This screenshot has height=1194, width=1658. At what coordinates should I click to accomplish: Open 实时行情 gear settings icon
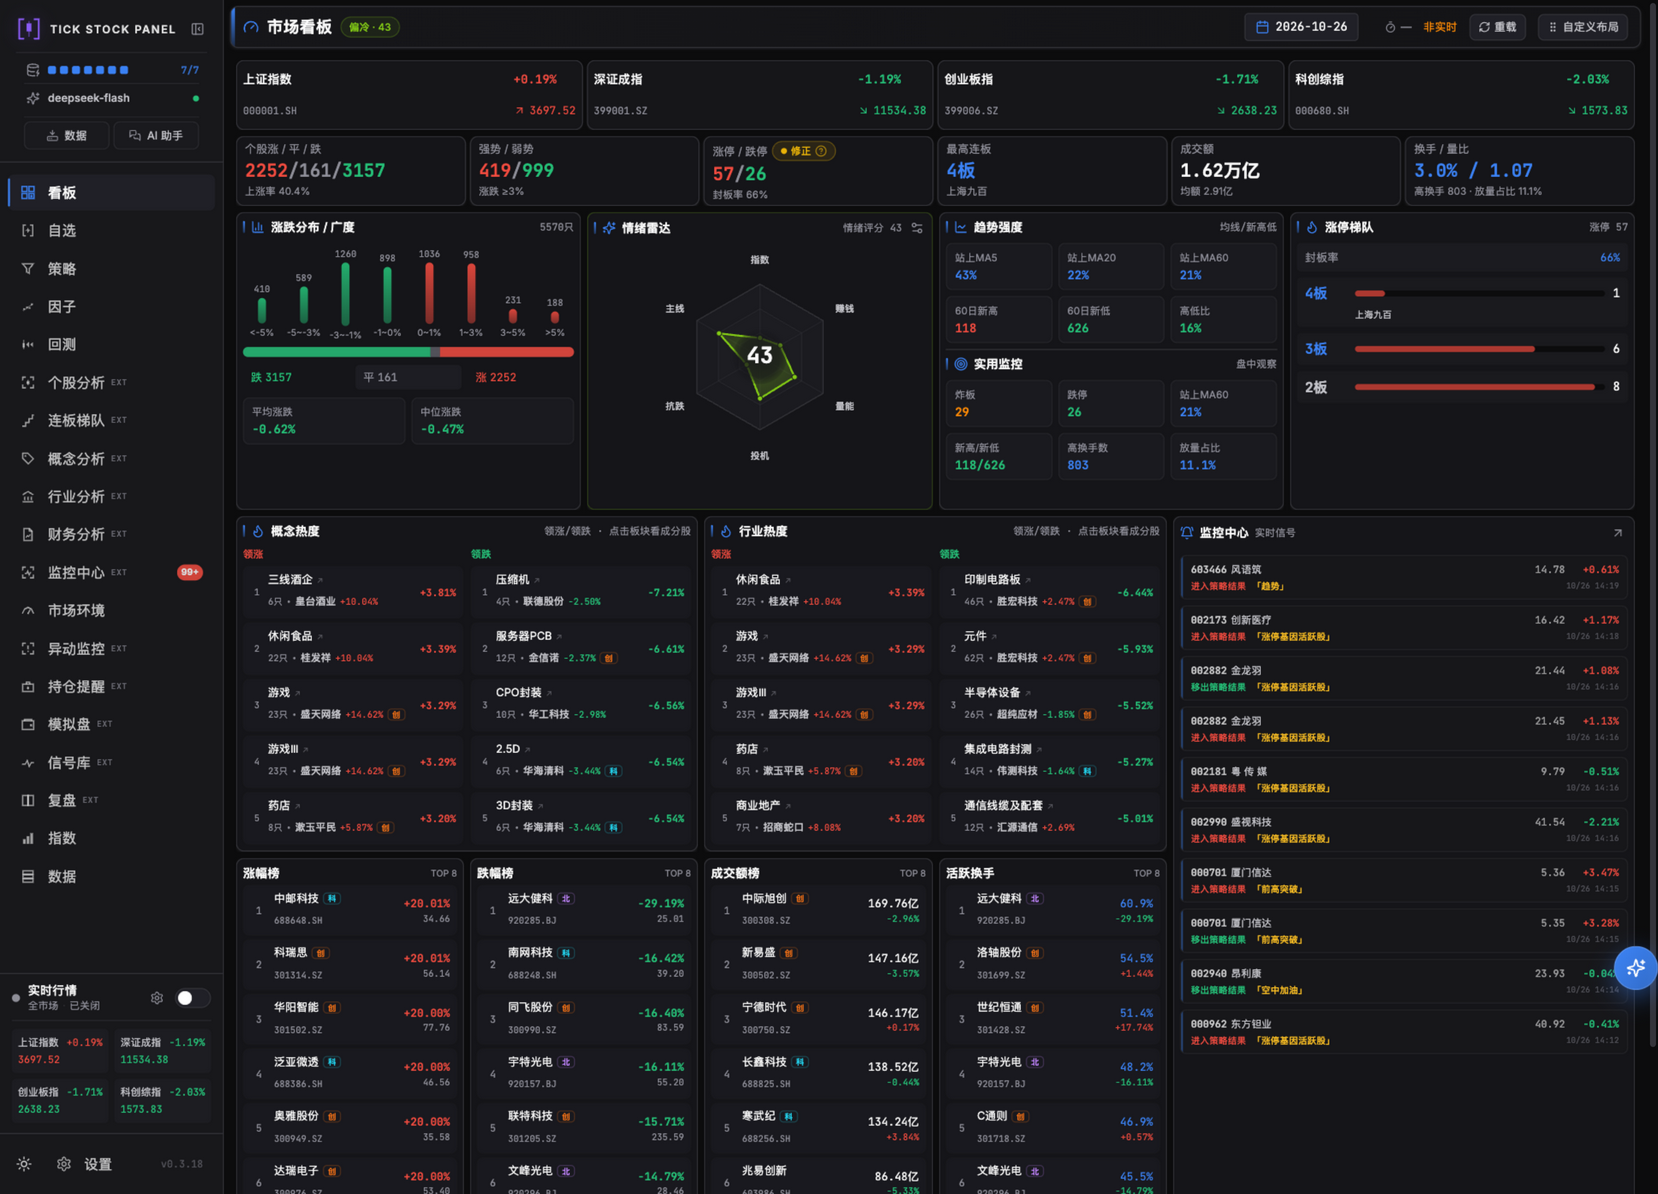[x=157, y=997]
